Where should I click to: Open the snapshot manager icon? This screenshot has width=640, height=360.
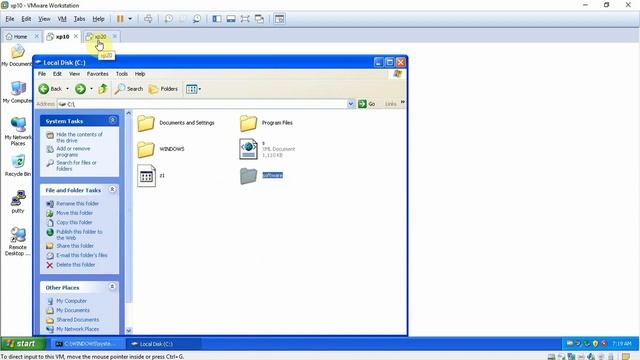coord(197,19)
